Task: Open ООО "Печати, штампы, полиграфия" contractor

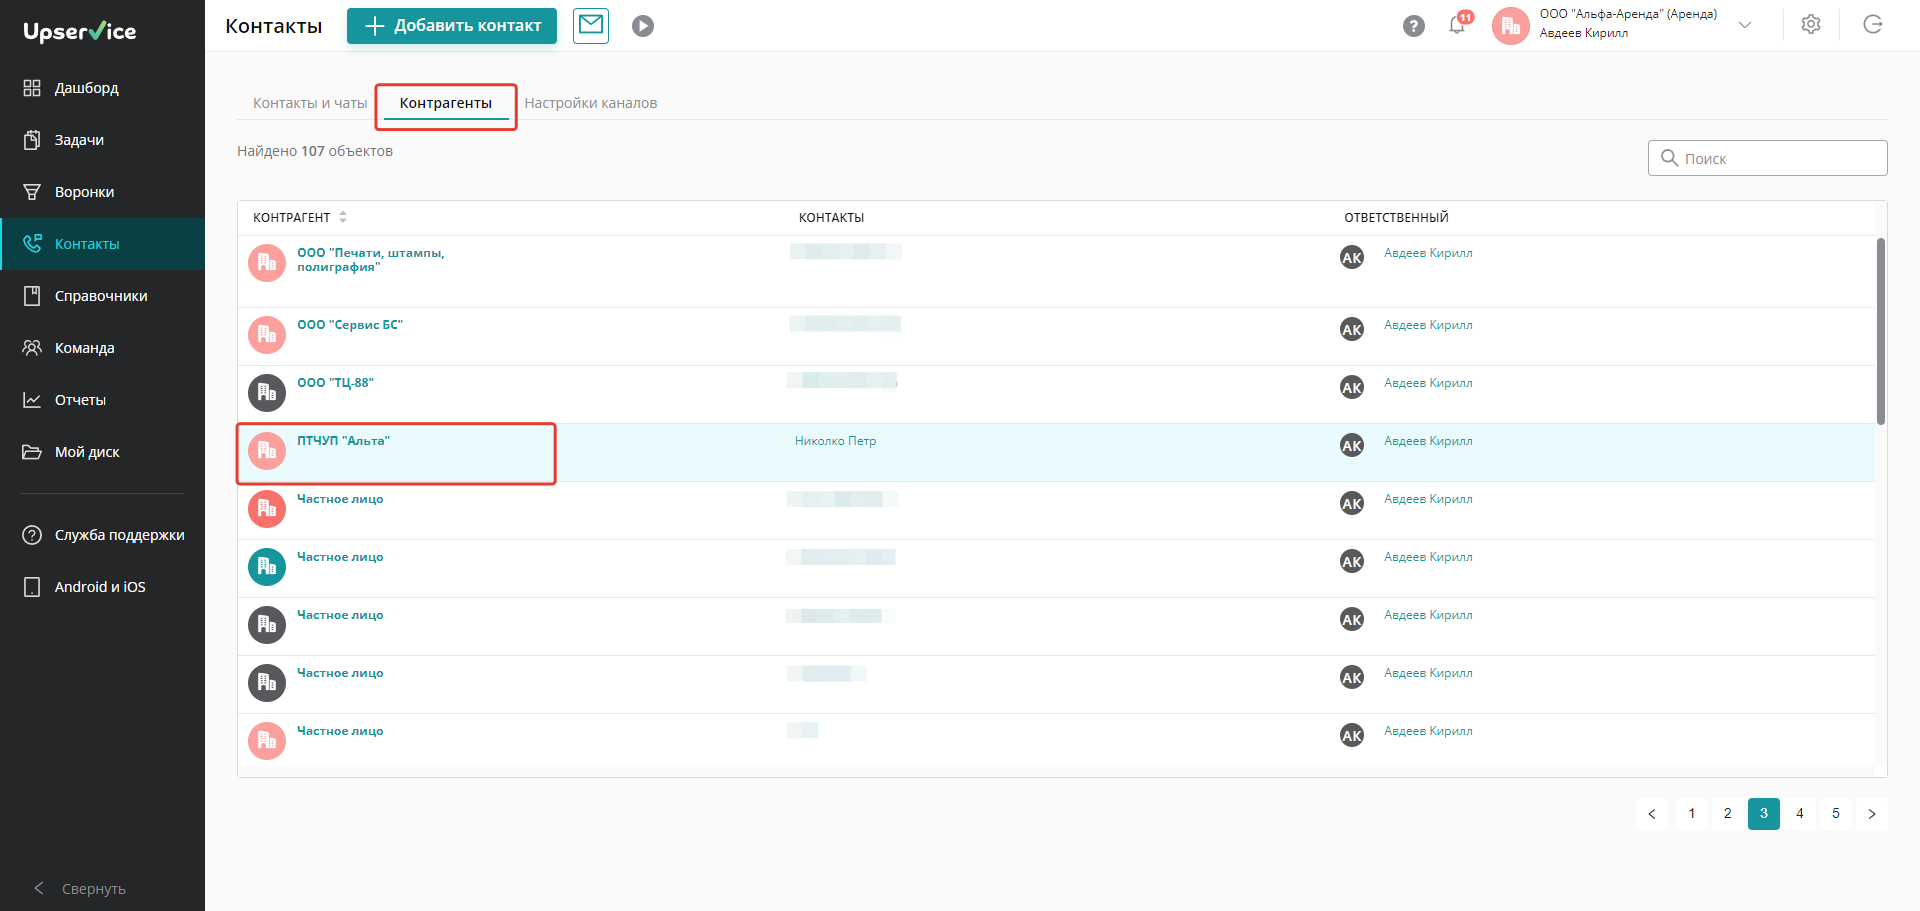Action: tap(371, 260)
